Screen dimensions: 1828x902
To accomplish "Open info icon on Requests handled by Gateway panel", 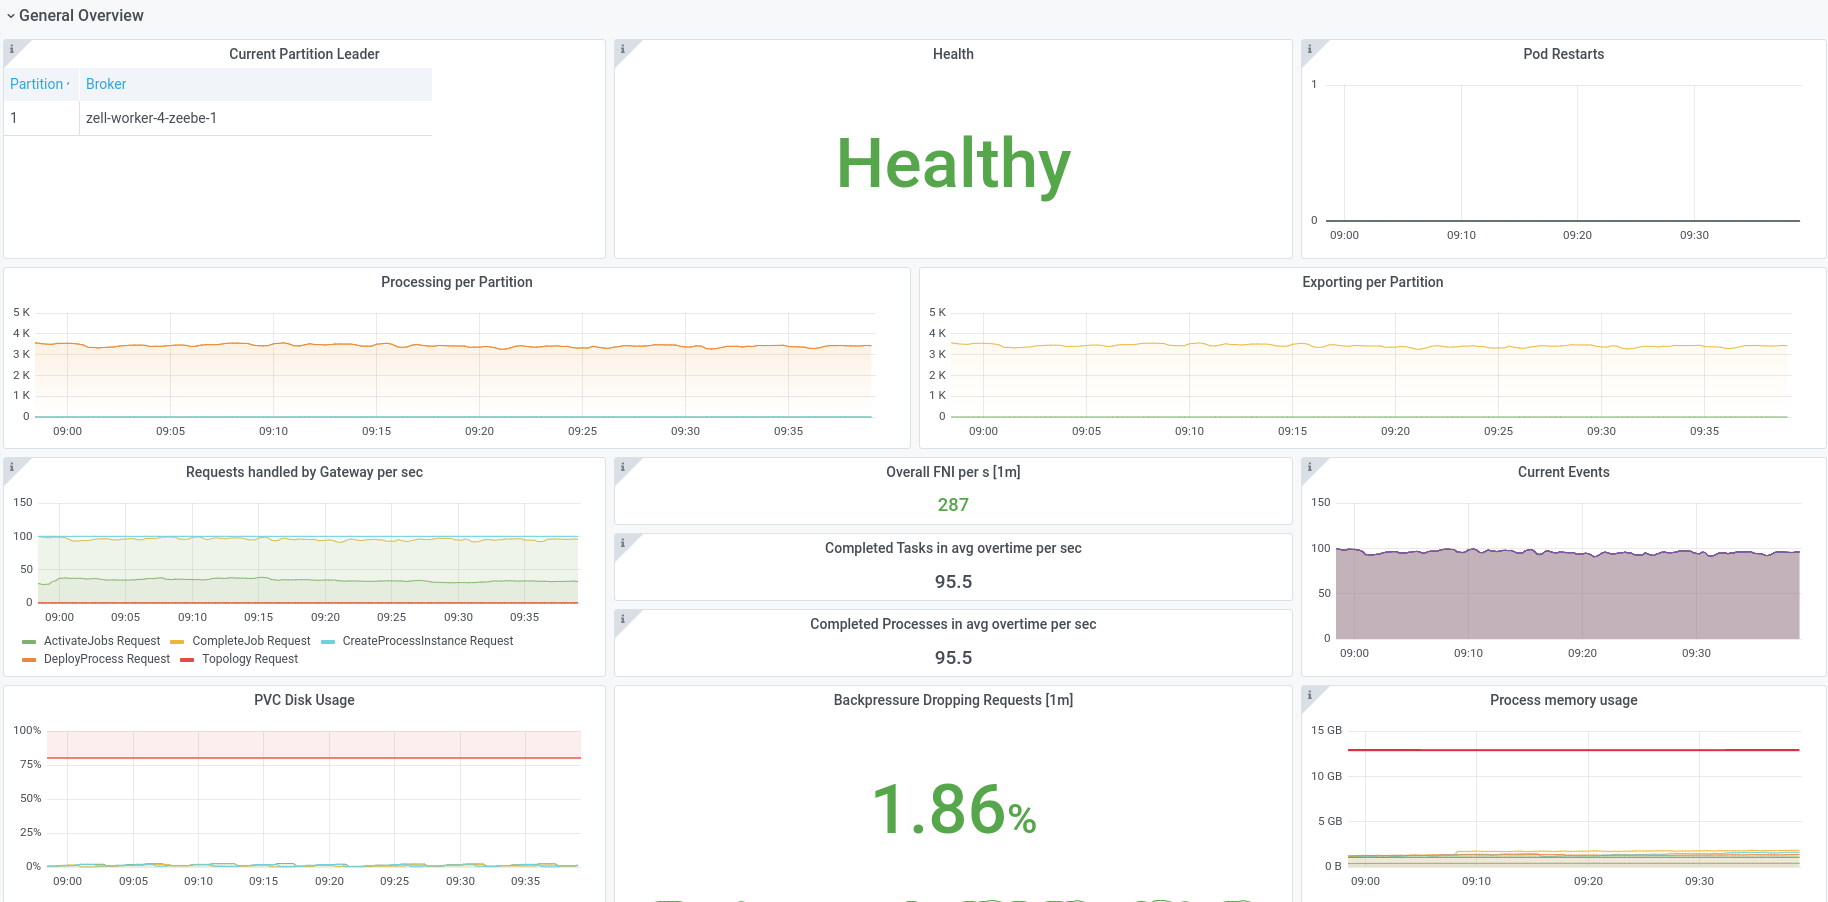I will coord(12,467).
